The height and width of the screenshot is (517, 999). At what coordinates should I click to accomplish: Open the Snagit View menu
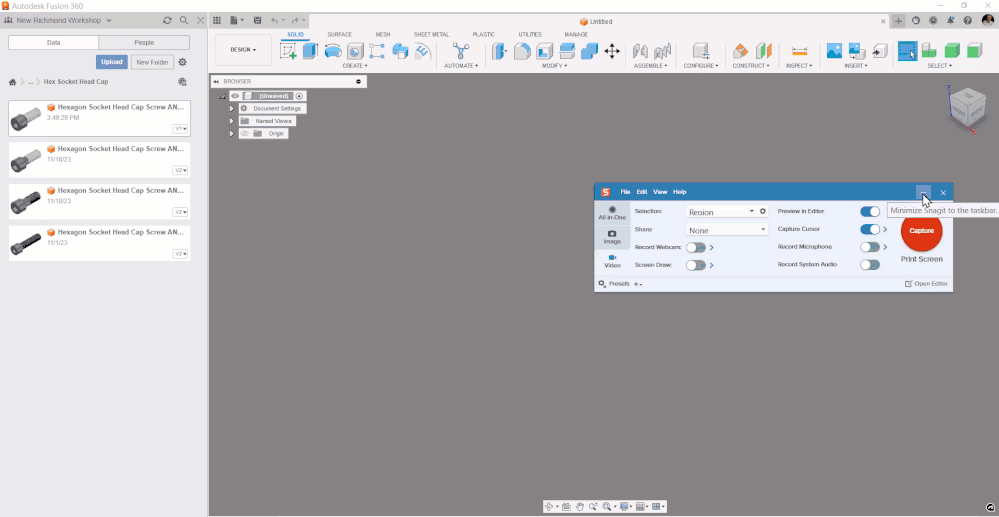pyautogui.click(x=660, y=192)
